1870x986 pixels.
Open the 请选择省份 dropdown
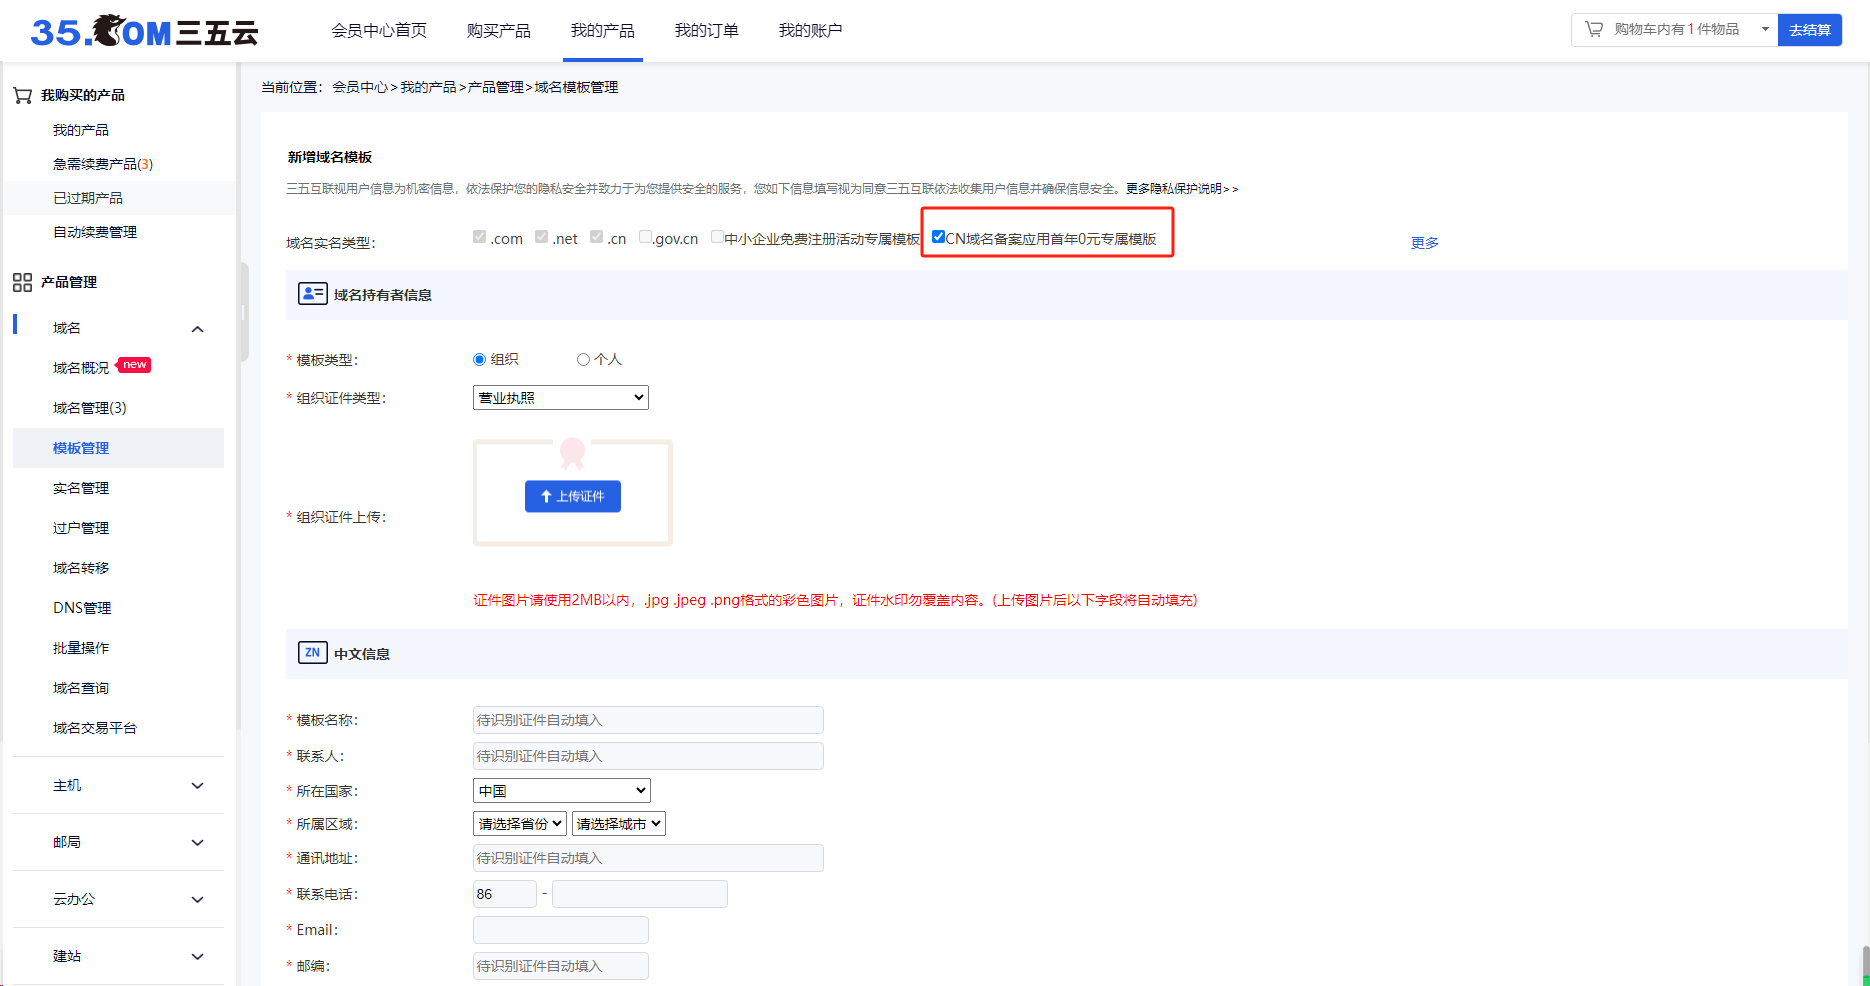(x=520, y=824)
